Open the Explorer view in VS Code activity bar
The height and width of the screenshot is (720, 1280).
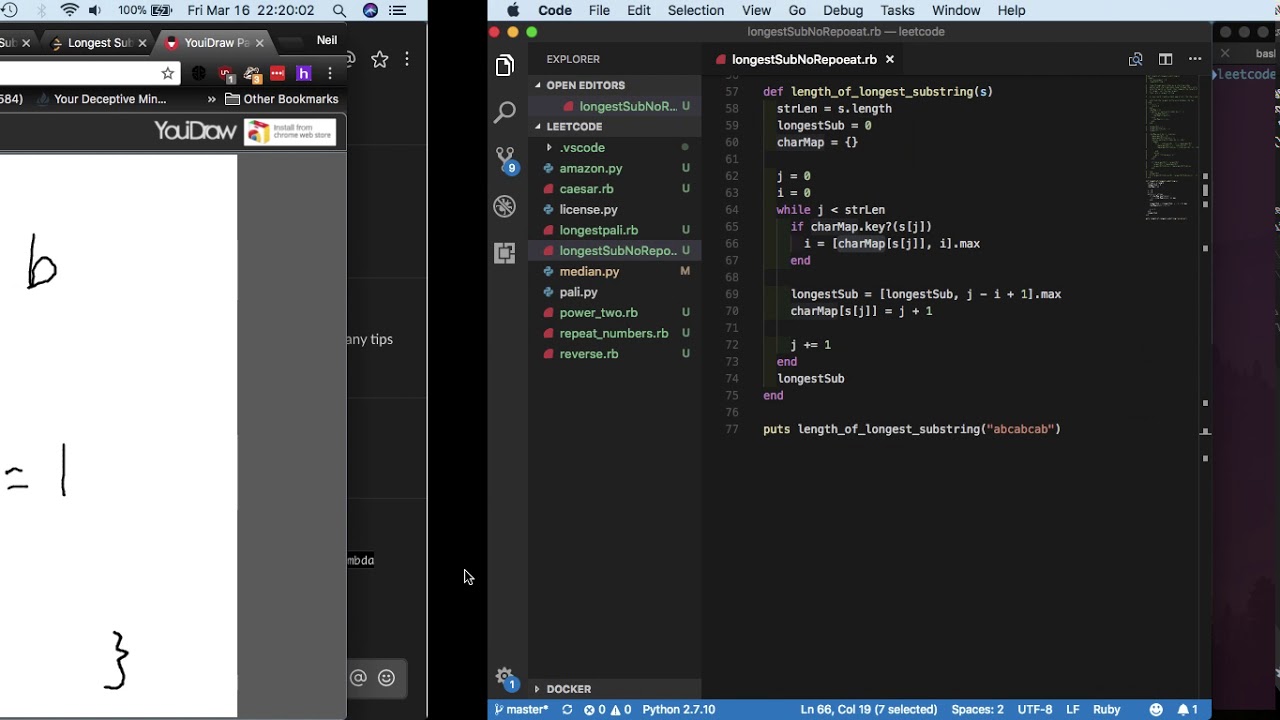tap(505, 66)
